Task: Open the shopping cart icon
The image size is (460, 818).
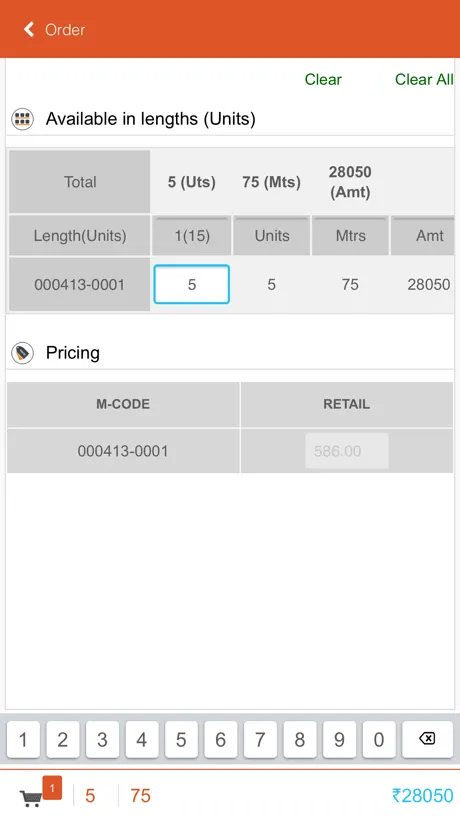Action: 31,798
